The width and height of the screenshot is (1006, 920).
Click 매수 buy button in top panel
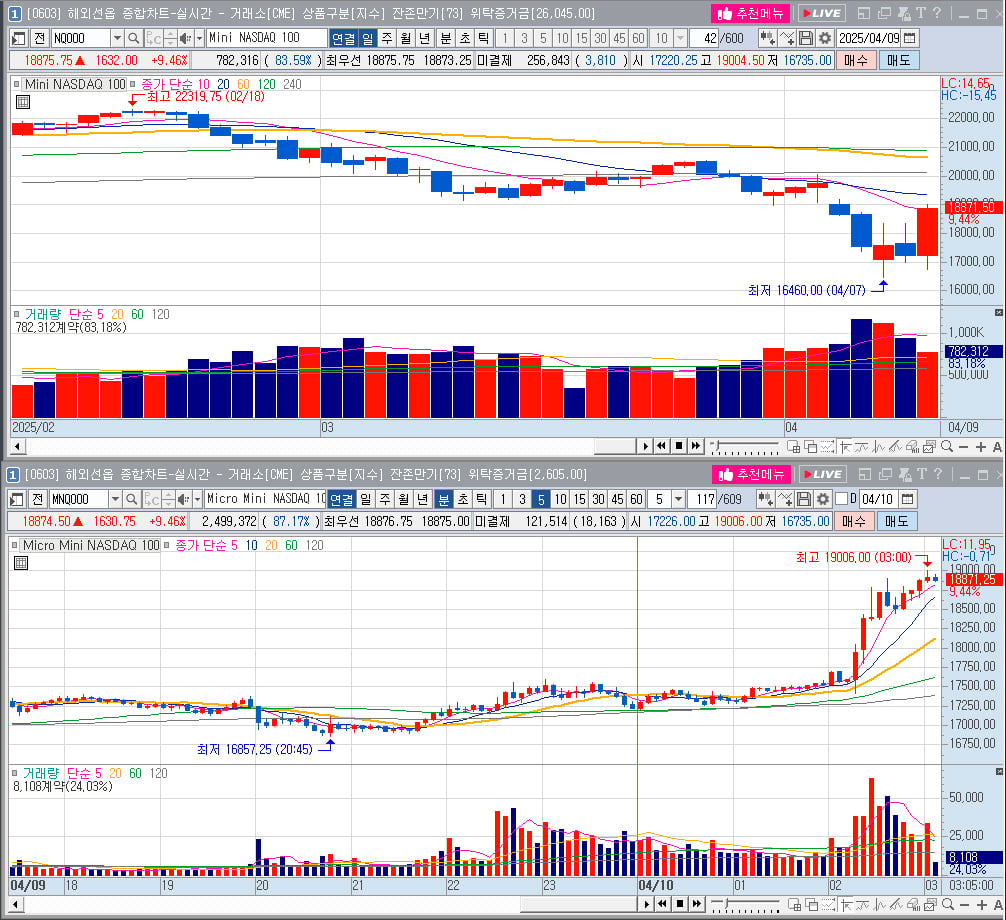pos(856,60)
